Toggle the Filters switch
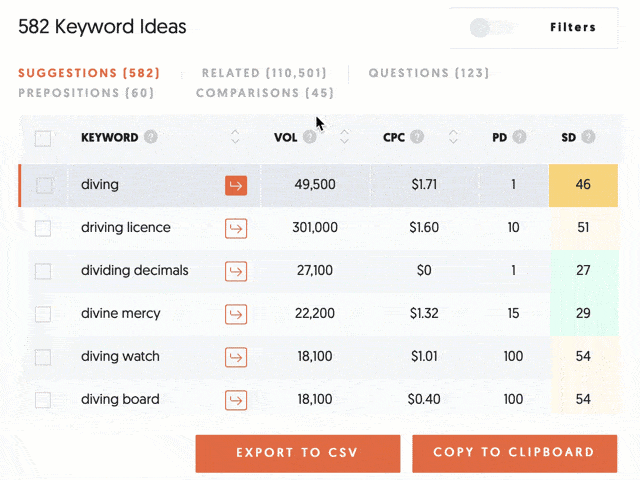This screenshot has height=480, width=640. point(490,28)
